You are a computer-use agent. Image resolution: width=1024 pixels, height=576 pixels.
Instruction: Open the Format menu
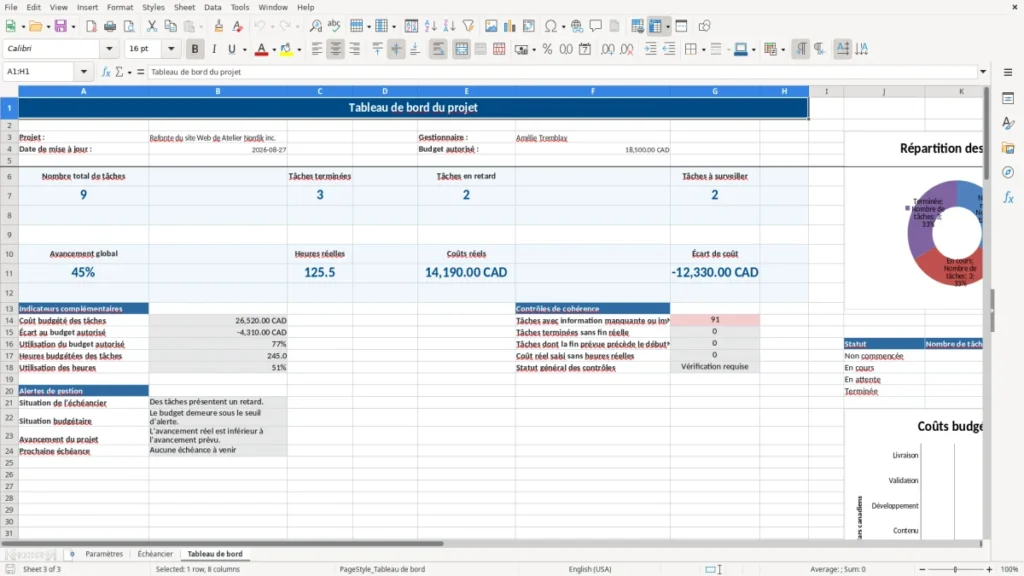point(120,7)
